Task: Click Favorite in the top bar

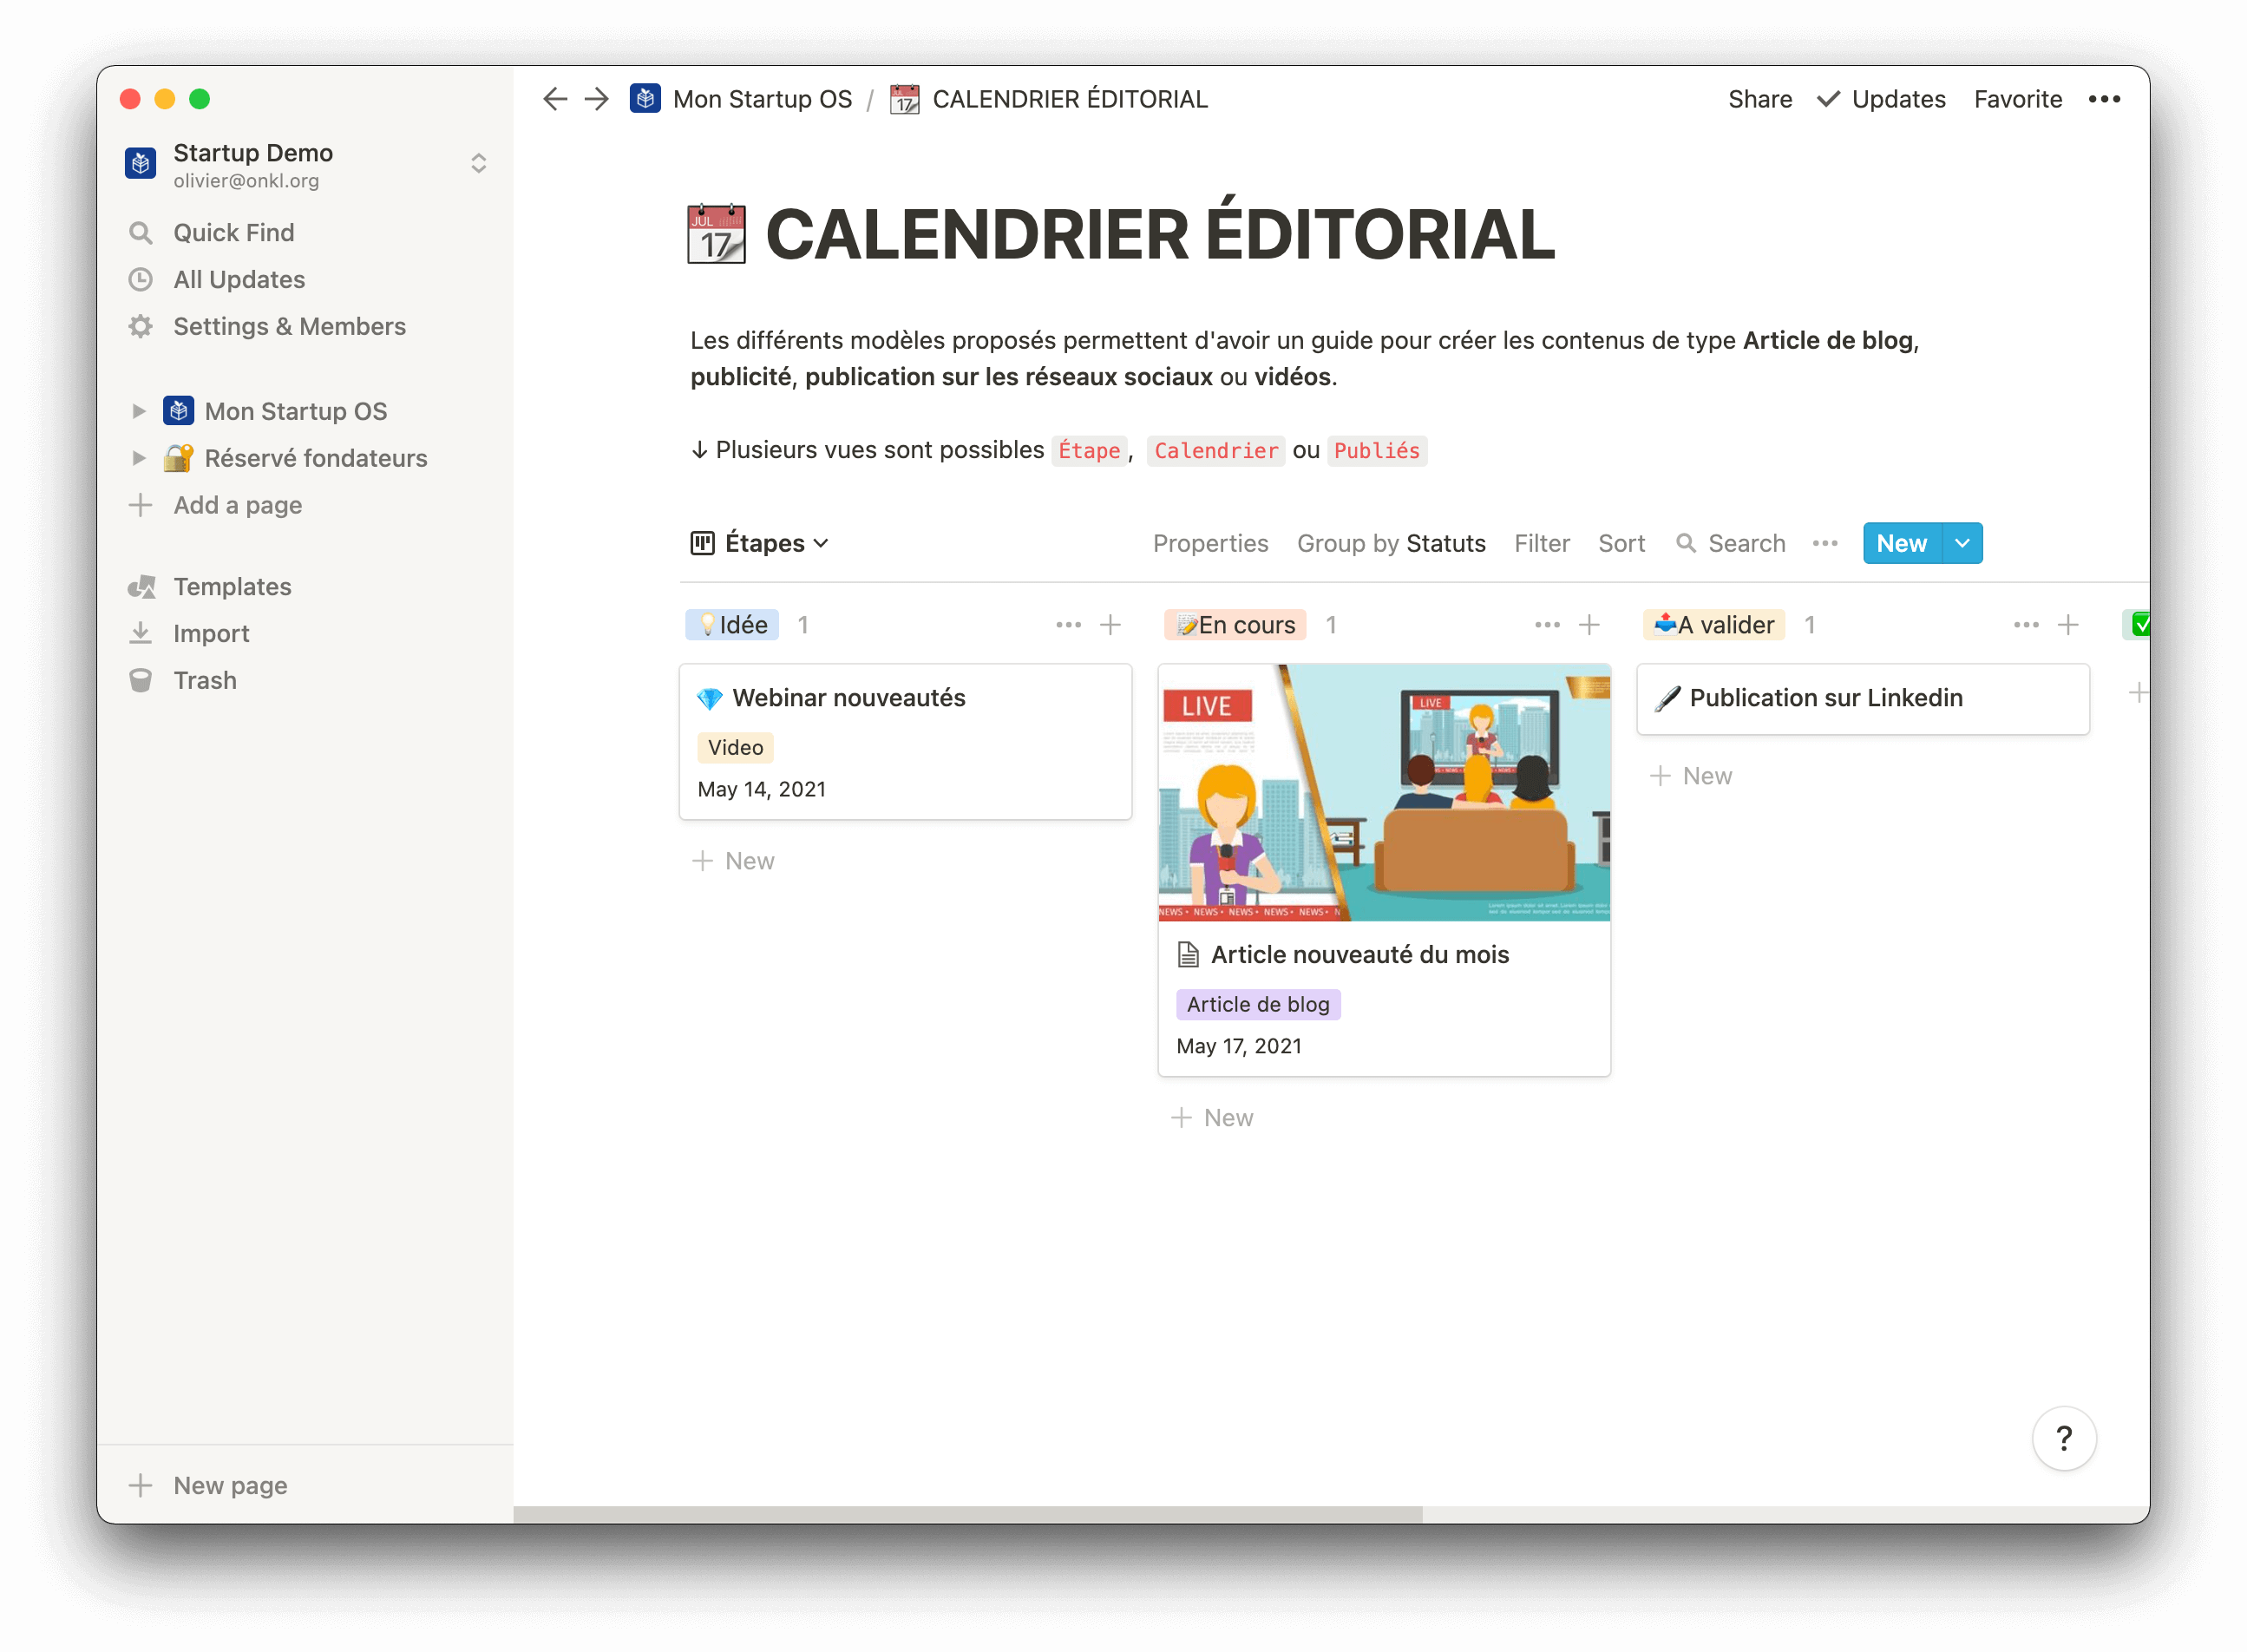Action: point(2017,99)
